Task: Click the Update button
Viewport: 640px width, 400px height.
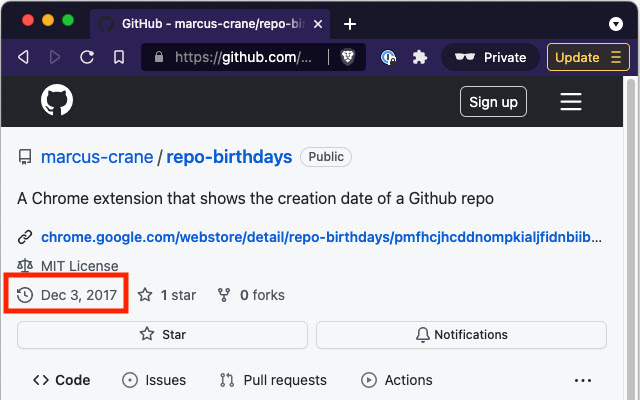Action: [x=588, y=57]
